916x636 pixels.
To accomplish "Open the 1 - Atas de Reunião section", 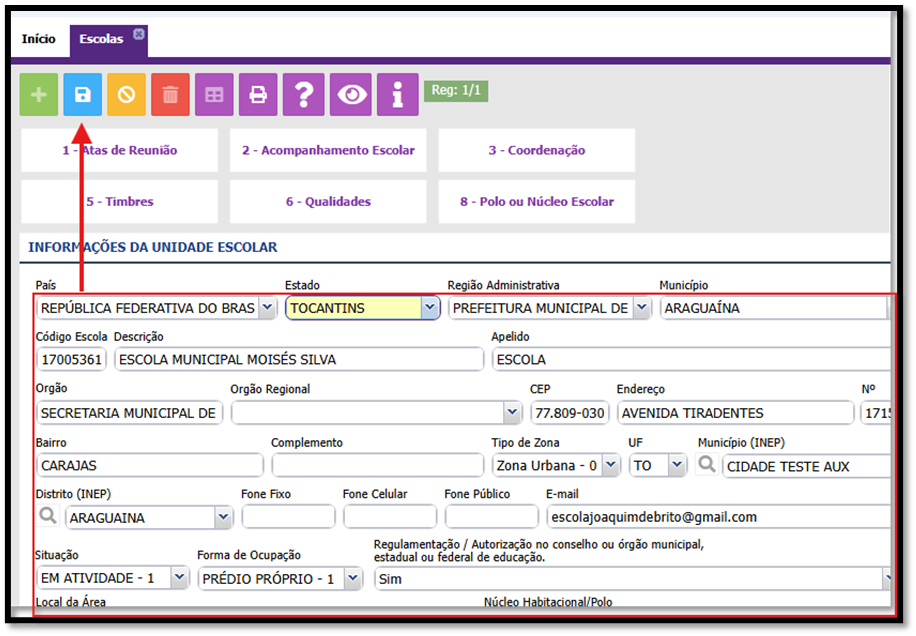I will [119, 150].
